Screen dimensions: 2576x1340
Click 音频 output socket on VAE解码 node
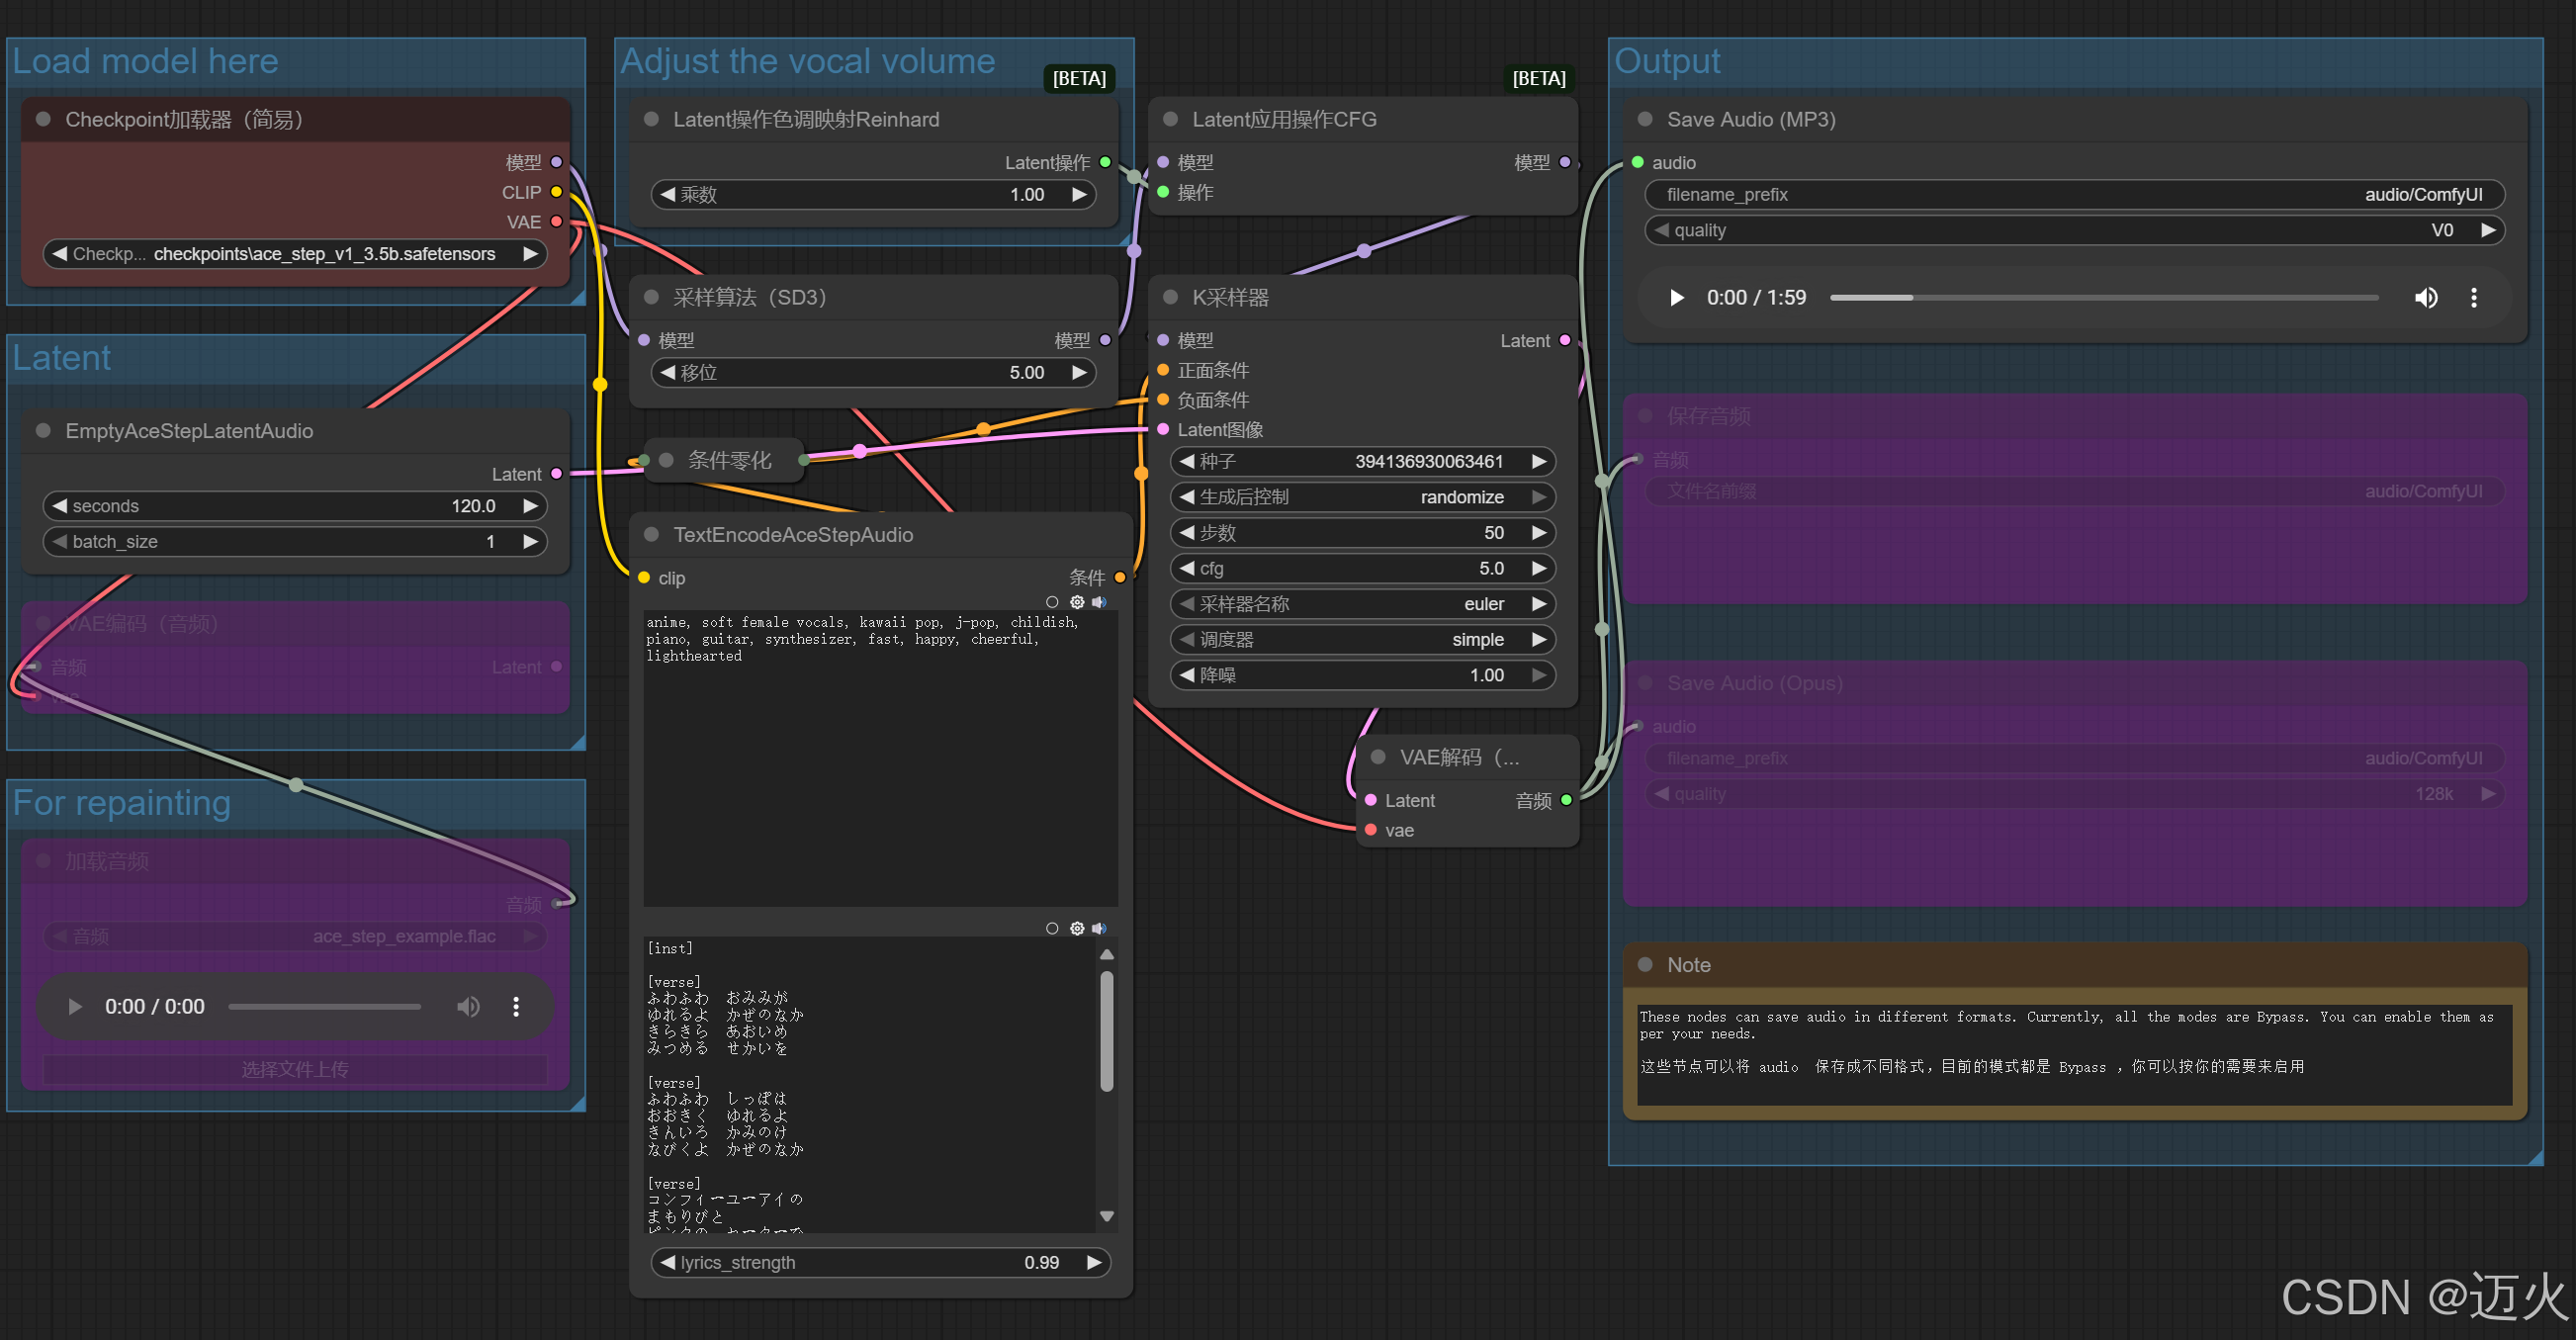[1566, 800]
